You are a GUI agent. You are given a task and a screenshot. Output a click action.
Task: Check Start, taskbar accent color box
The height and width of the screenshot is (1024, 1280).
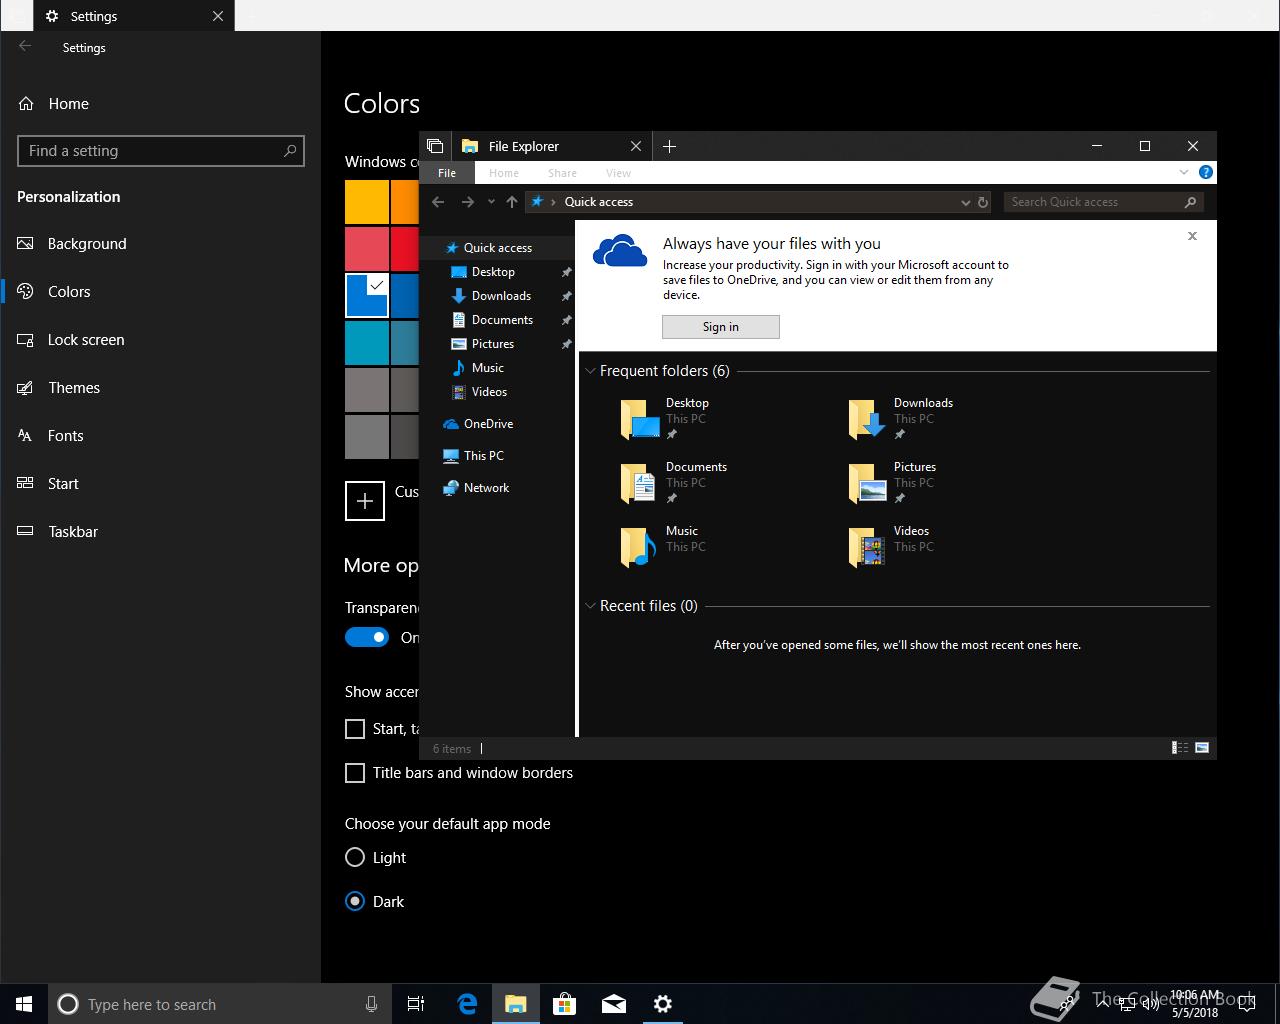click(355, 729)
